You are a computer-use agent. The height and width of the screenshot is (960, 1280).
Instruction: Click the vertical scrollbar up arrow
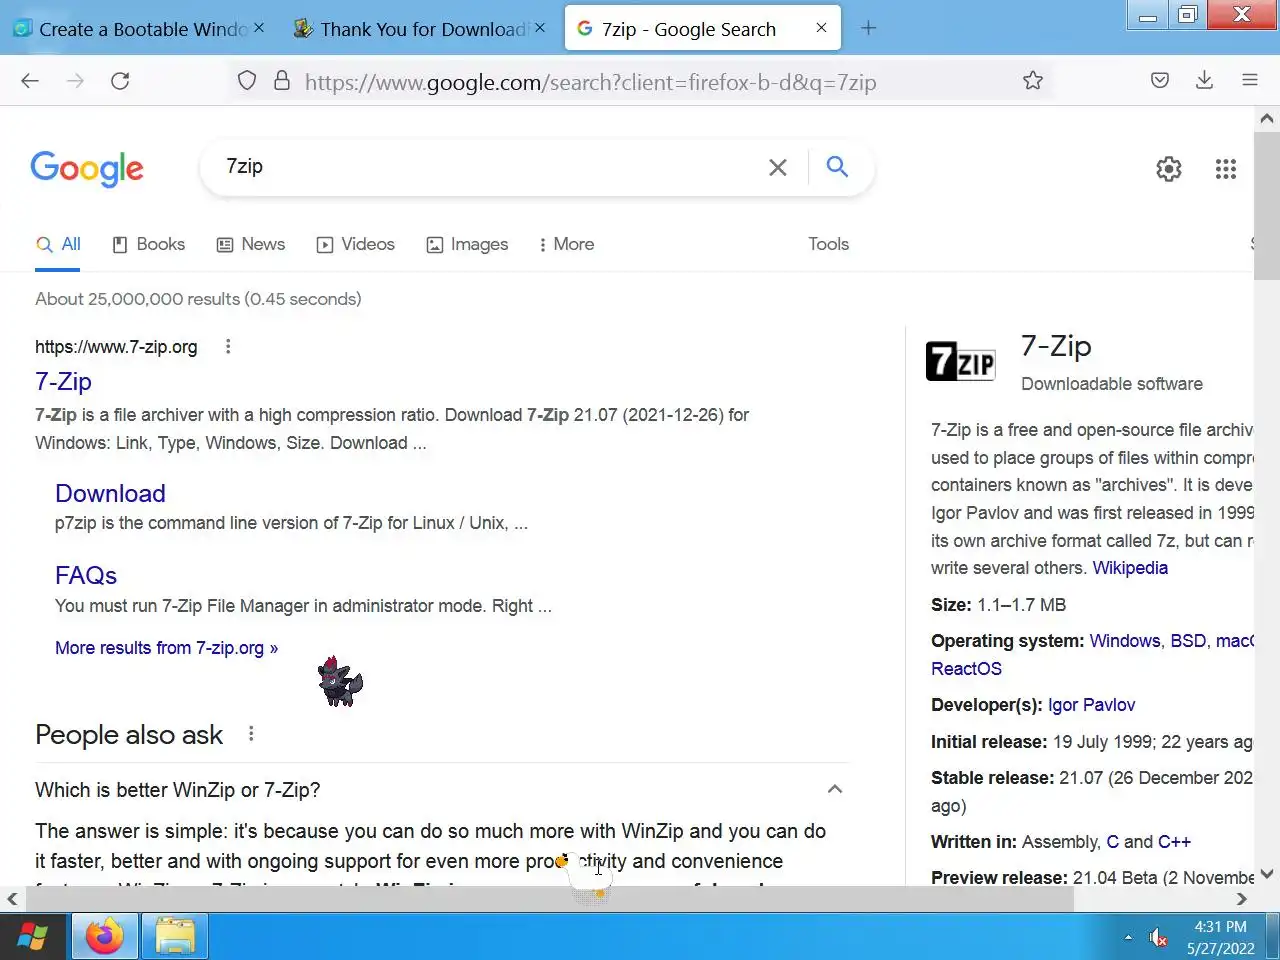click(1266, 118)
